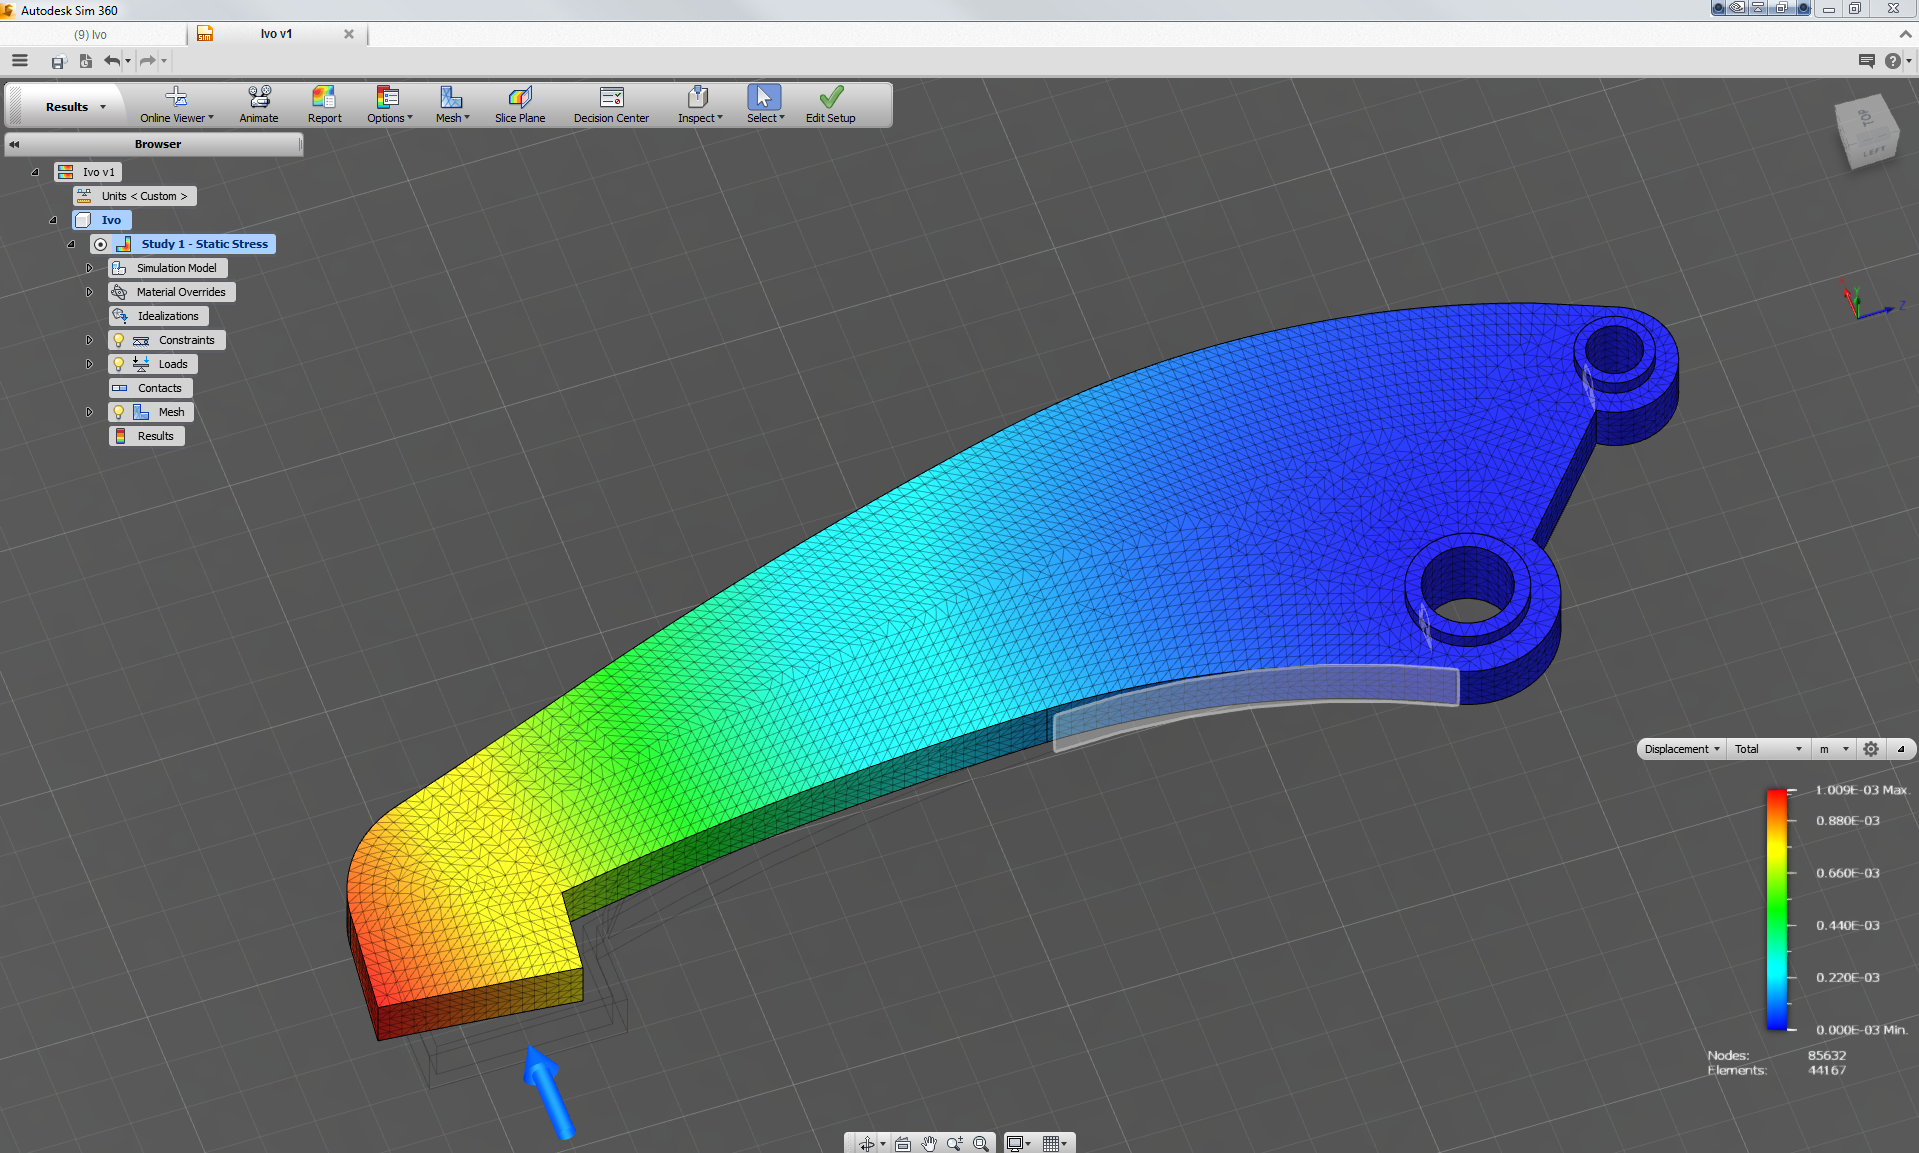Open undo history dropdown arrow
This screenshot has height=1153, width=1919.
coord(128,62)
